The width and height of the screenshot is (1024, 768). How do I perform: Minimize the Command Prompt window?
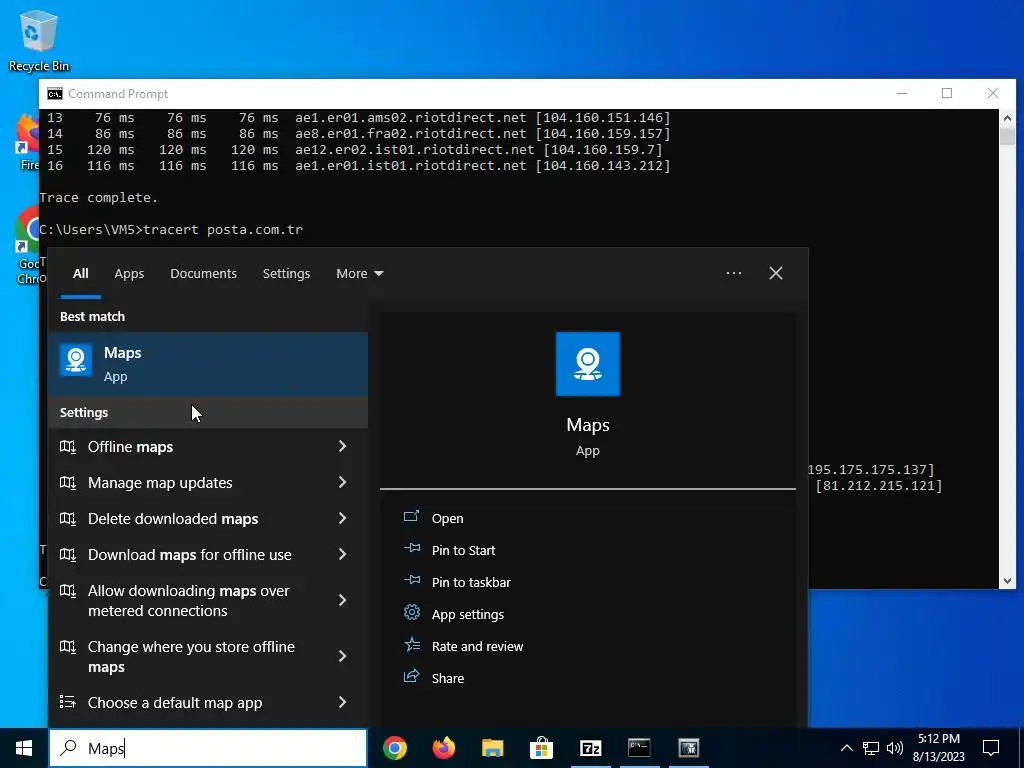902,93
